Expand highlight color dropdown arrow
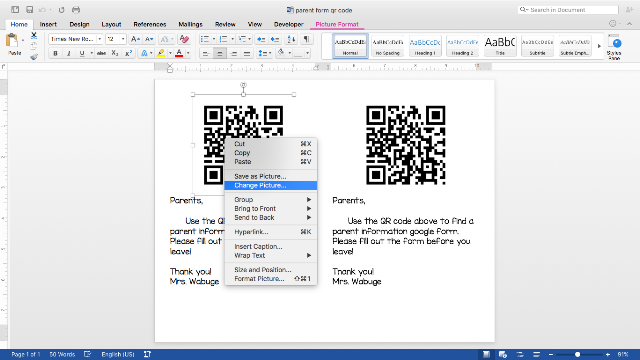640x360 pixels. [x=170, y=53]
